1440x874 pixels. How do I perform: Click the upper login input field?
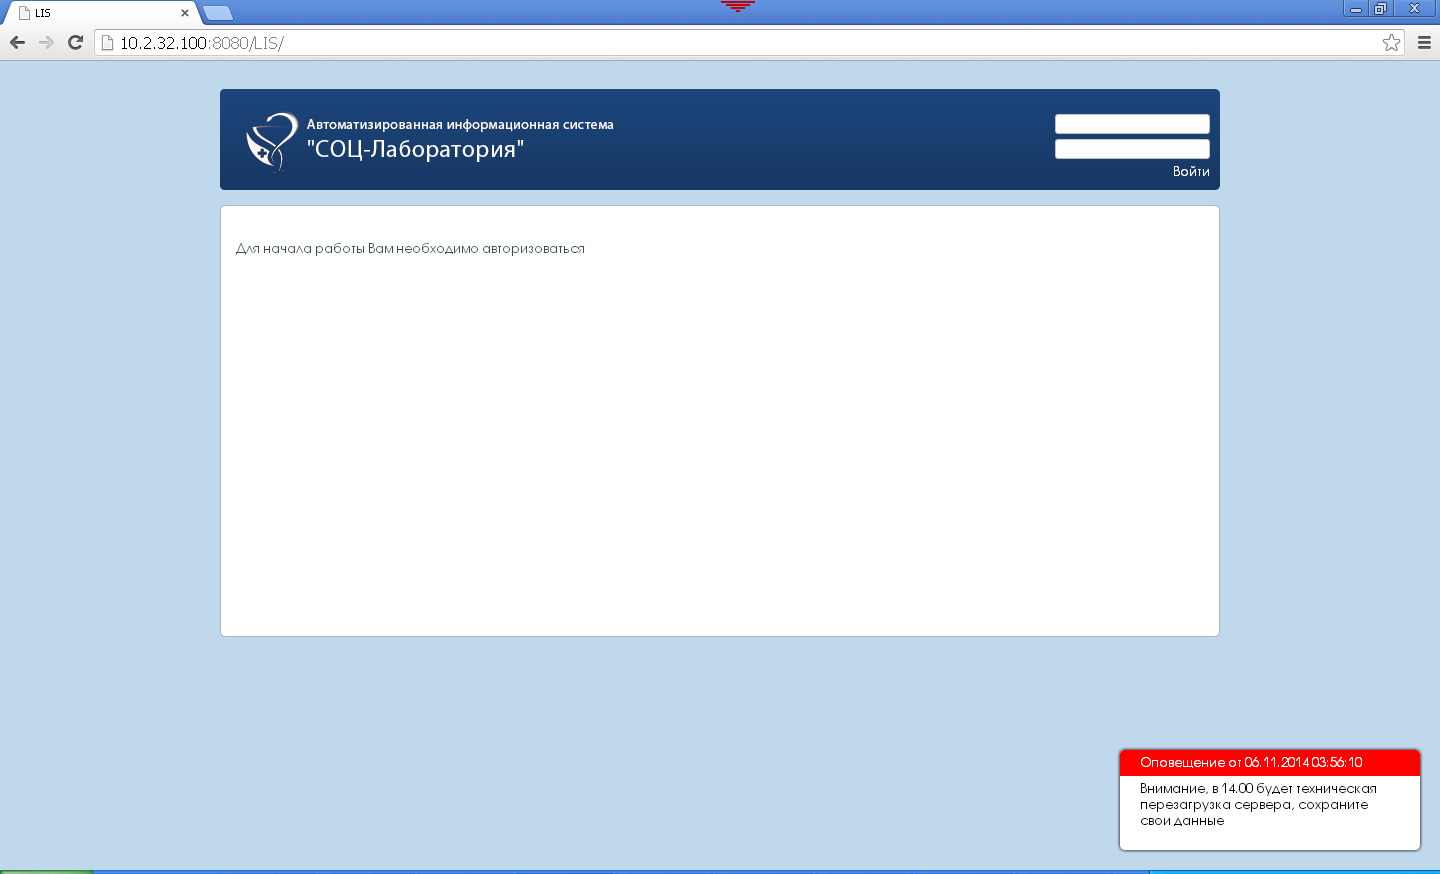tap(1132, 124)
